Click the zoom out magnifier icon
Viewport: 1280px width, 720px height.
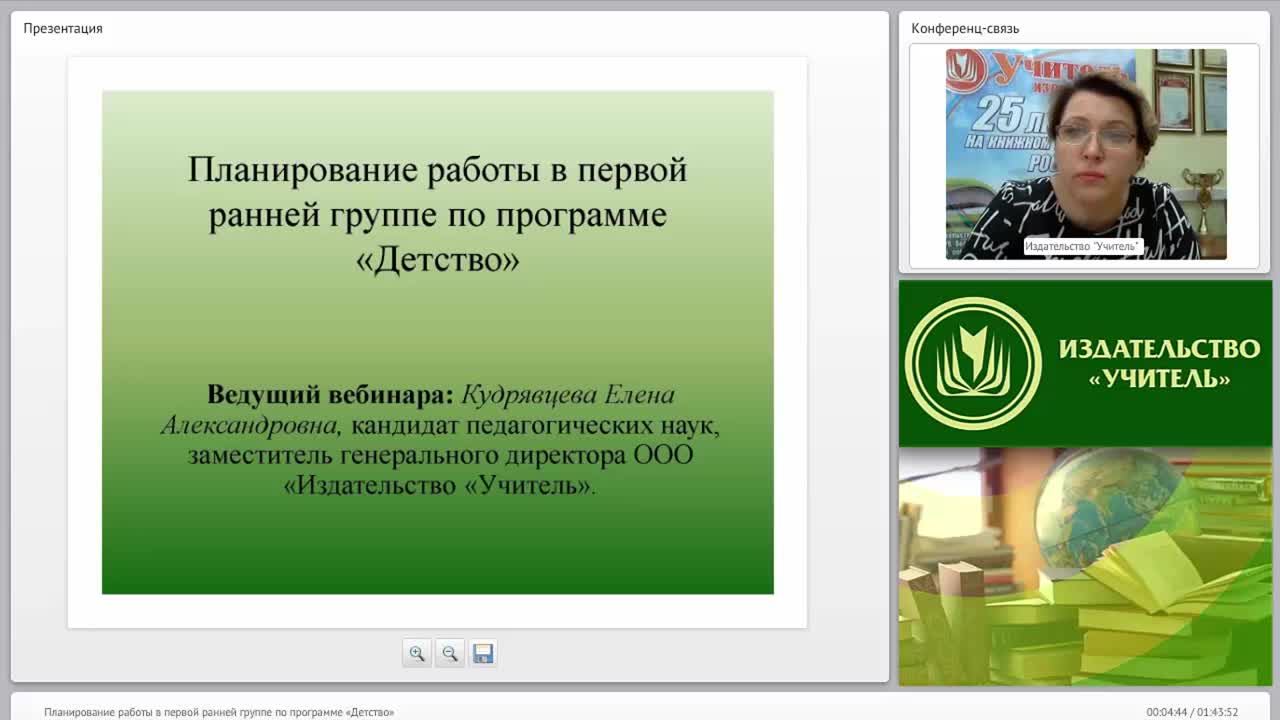click(450, 653)
